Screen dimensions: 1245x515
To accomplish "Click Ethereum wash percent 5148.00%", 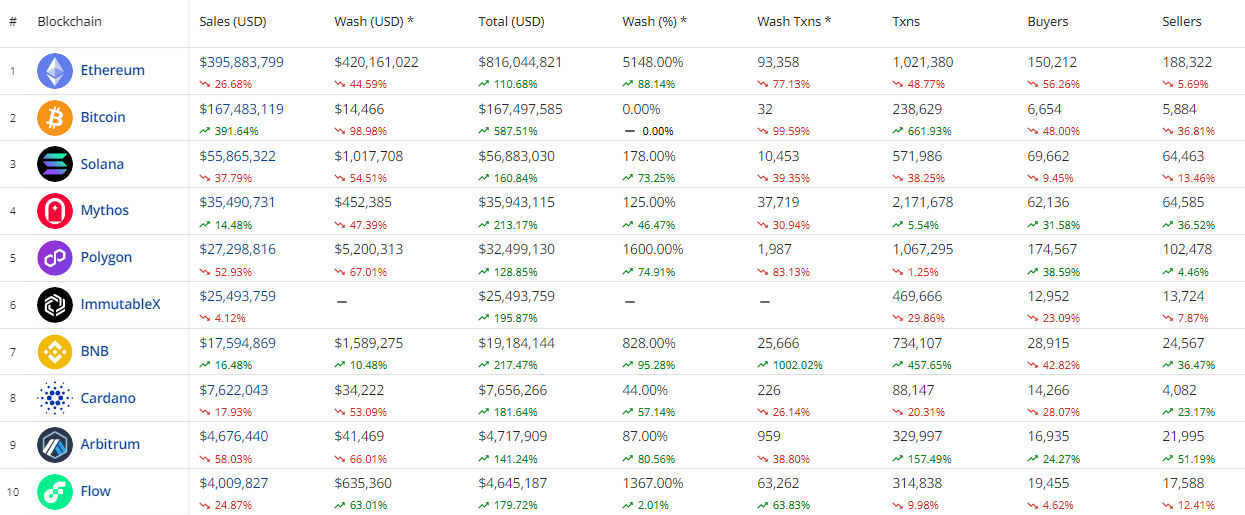I will [653, 62].
